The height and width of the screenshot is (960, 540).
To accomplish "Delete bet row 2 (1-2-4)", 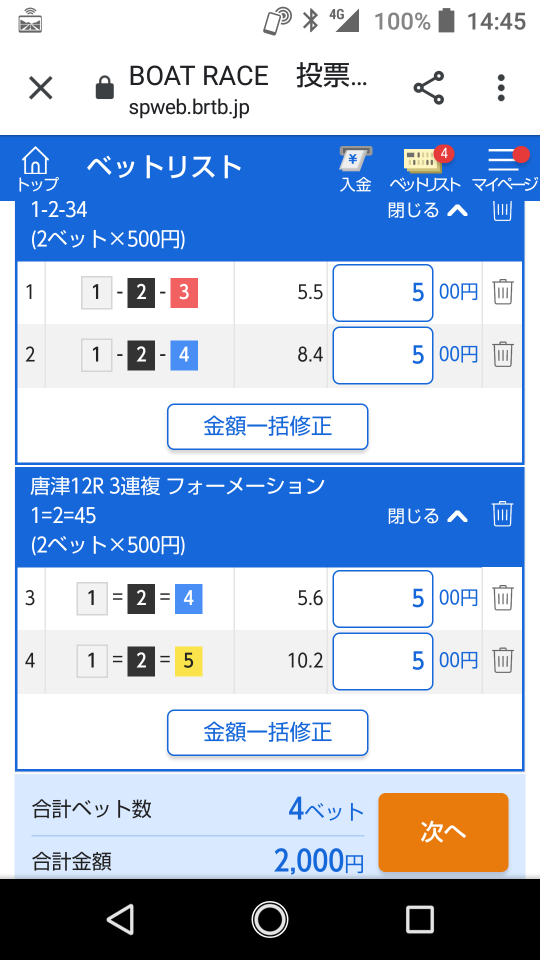I will [x=503, y=354].
